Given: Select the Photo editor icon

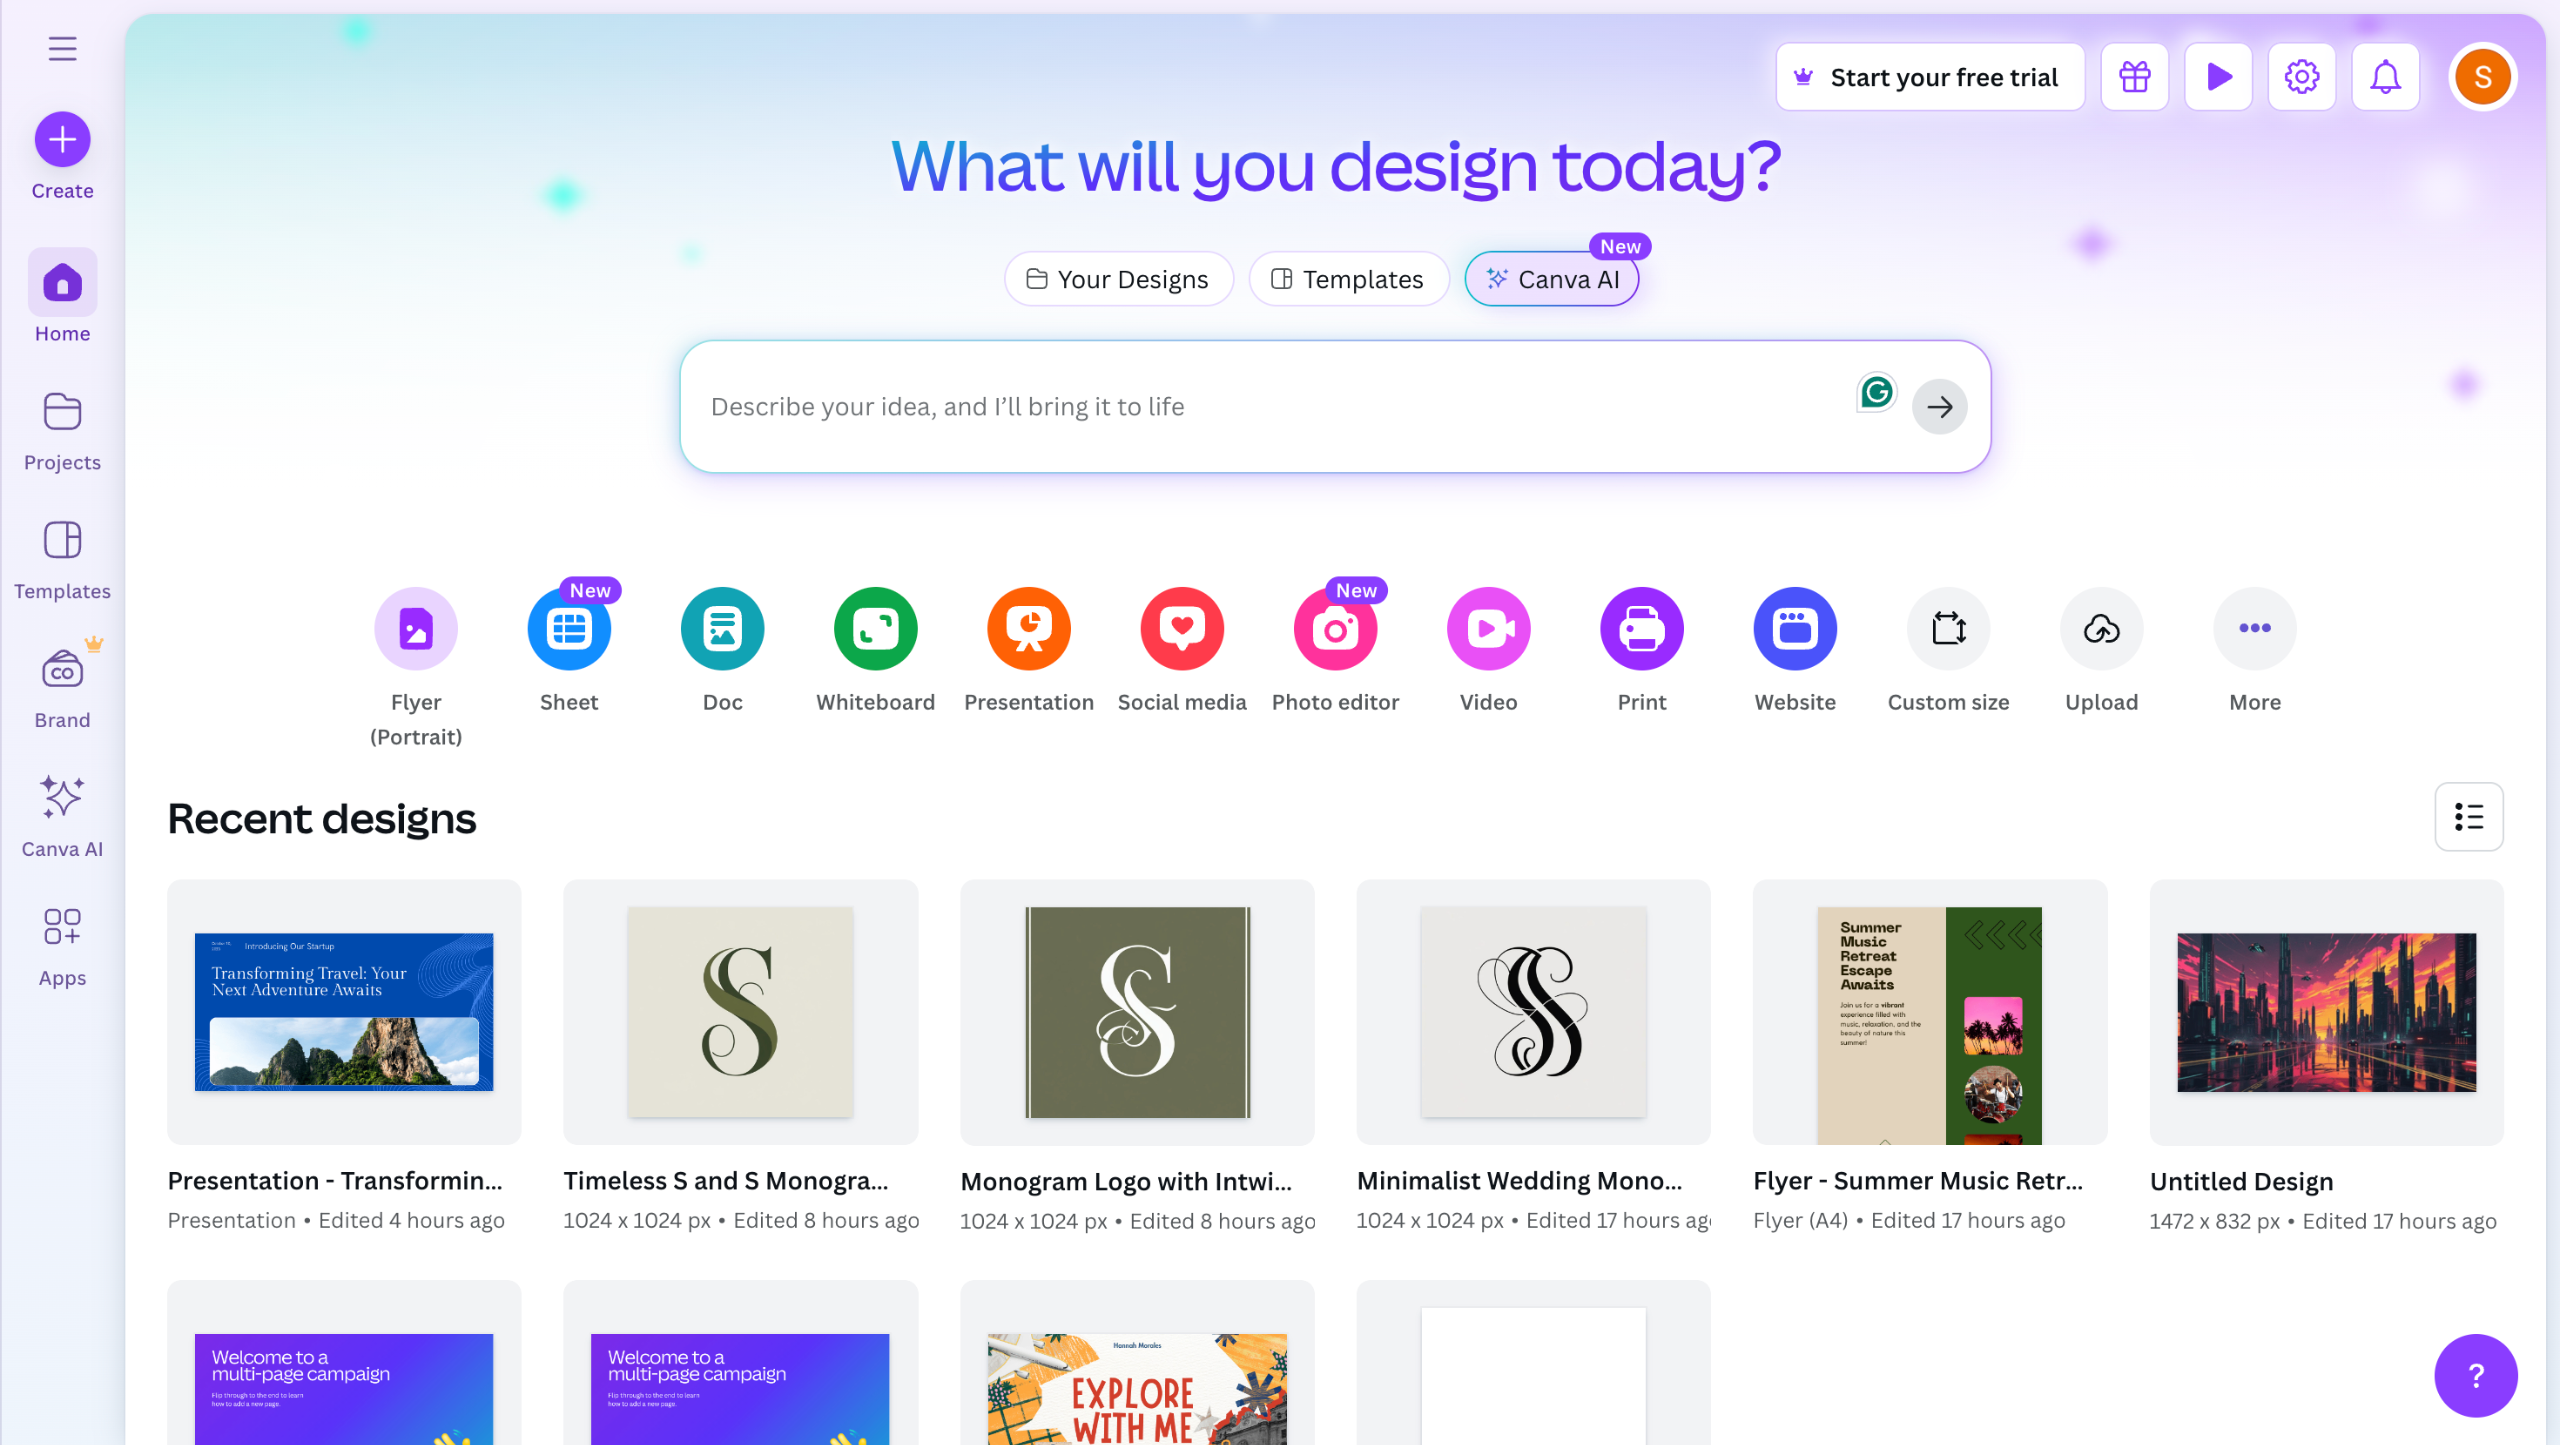Looking at the screenshot, I should [x=1335, y=629].
